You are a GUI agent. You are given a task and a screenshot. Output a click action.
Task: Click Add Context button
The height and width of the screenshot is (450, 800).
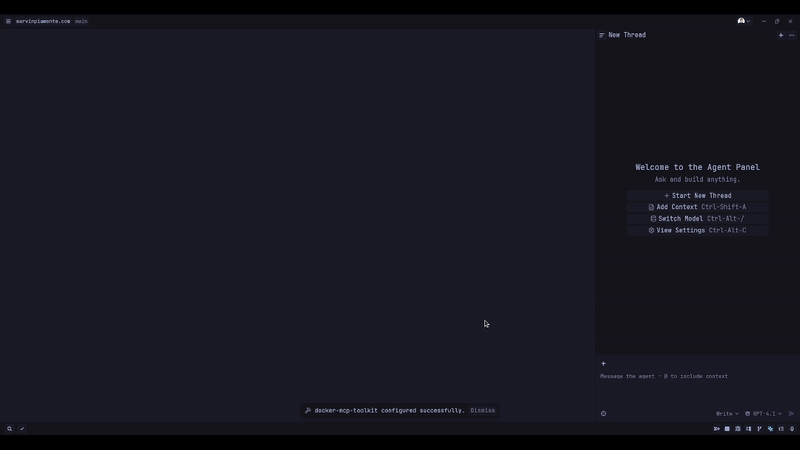tap(697, 207)
